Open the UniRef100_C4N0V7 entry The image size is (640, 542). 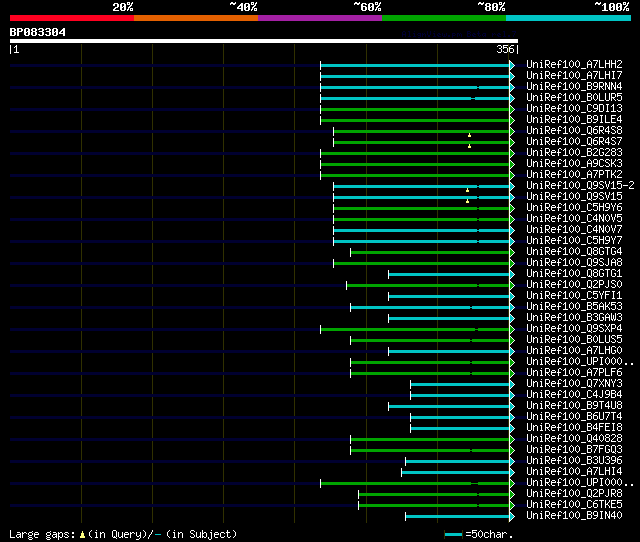574,230
